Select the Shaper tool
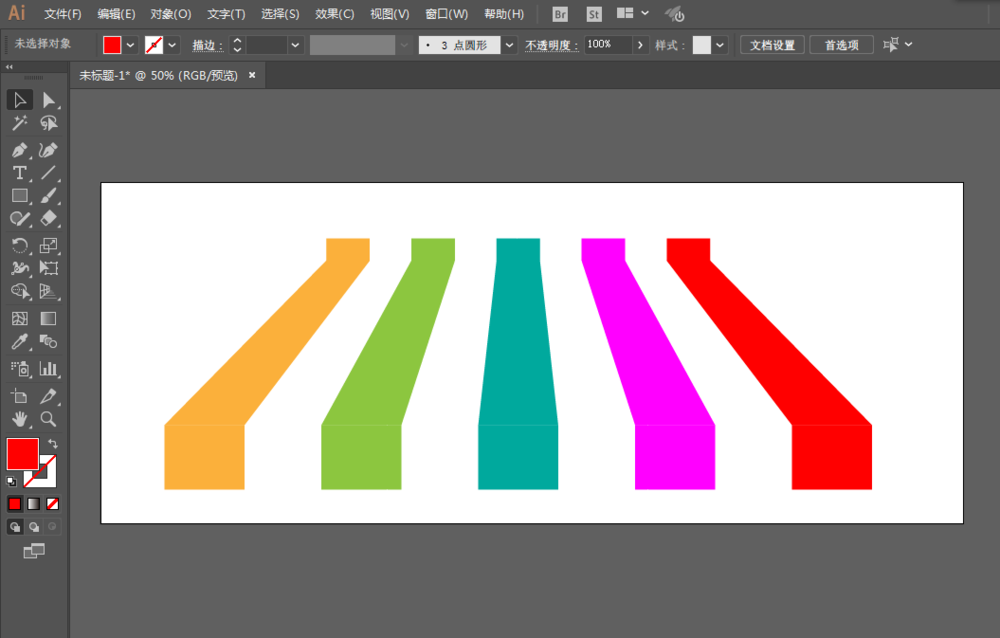 20,219
